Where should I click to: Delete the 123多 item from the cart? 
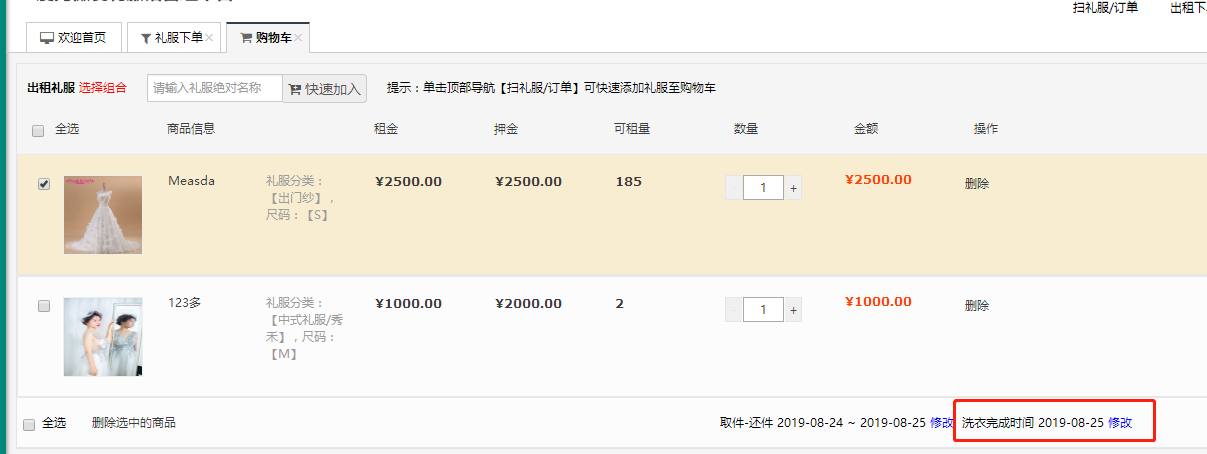pyautogui.click(x=977, y=306)
